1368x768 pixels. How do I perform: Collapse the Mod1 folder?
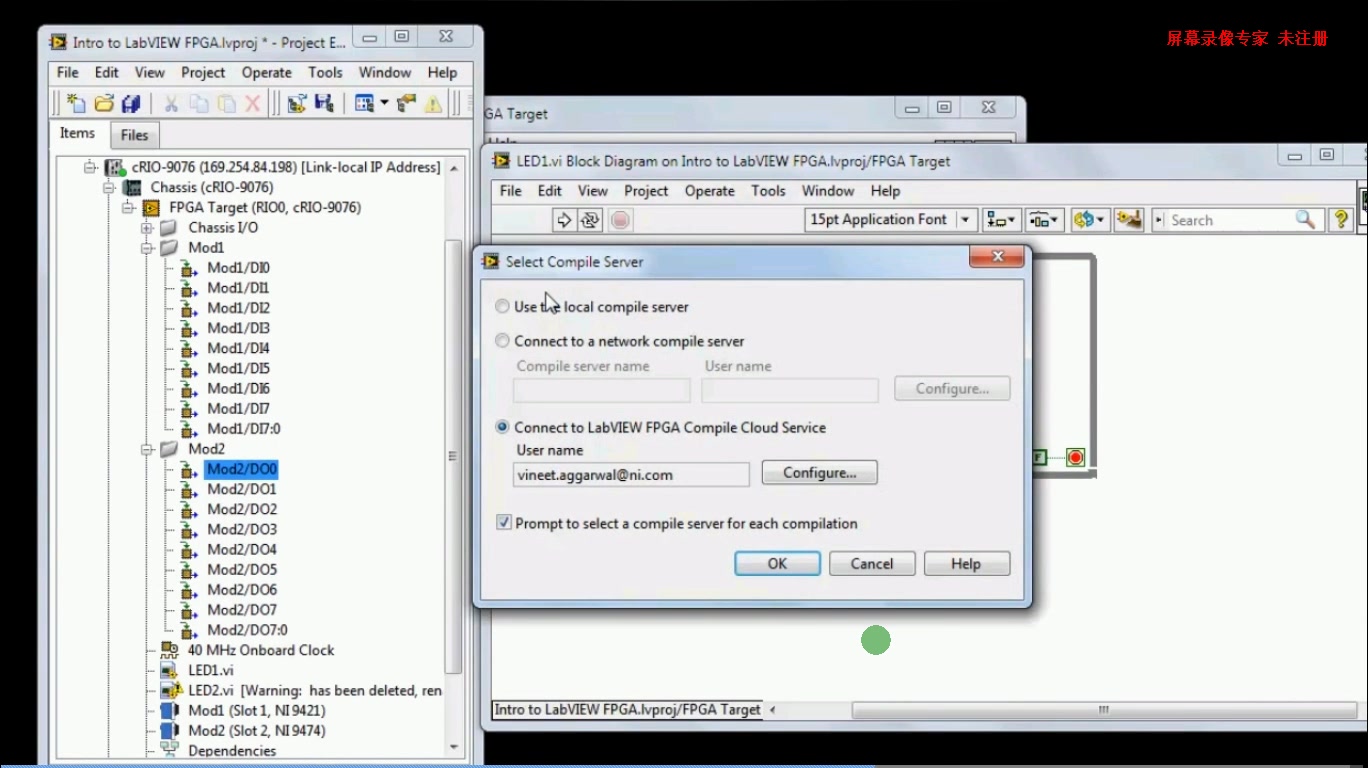coord(147,248)
